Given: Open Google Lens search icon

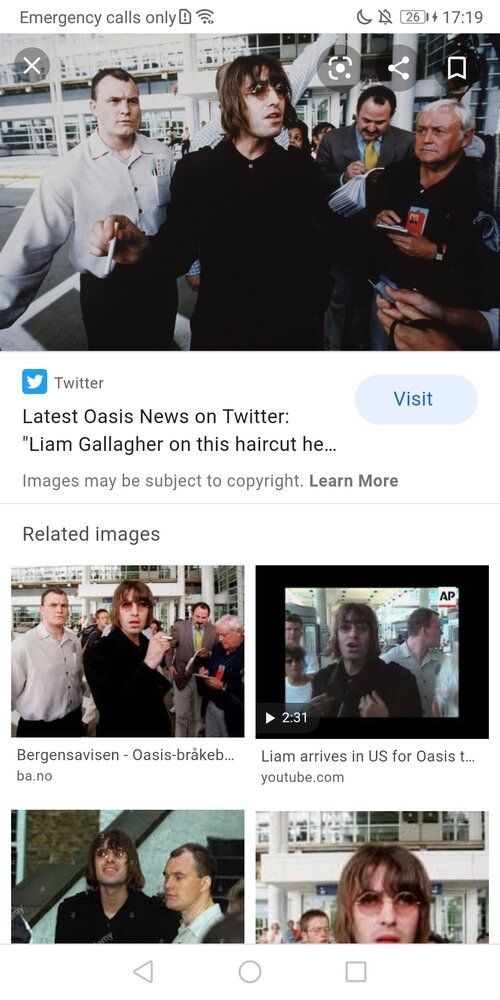Looking at the screenshot, I should (x=339, y=68).
